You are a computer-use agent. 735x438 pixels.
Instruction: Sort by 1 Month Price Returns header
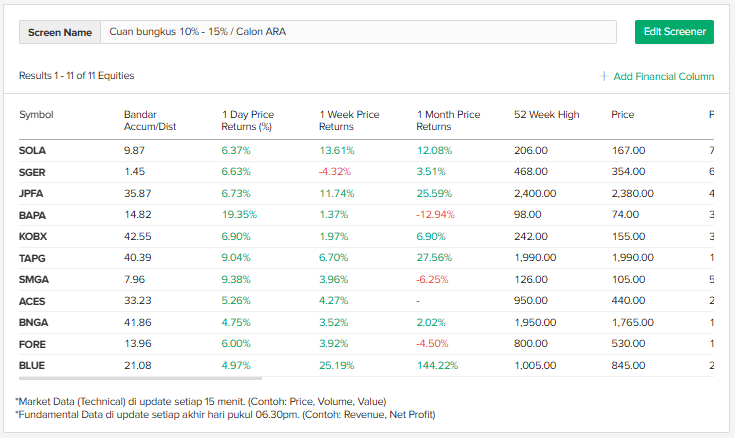448,121
